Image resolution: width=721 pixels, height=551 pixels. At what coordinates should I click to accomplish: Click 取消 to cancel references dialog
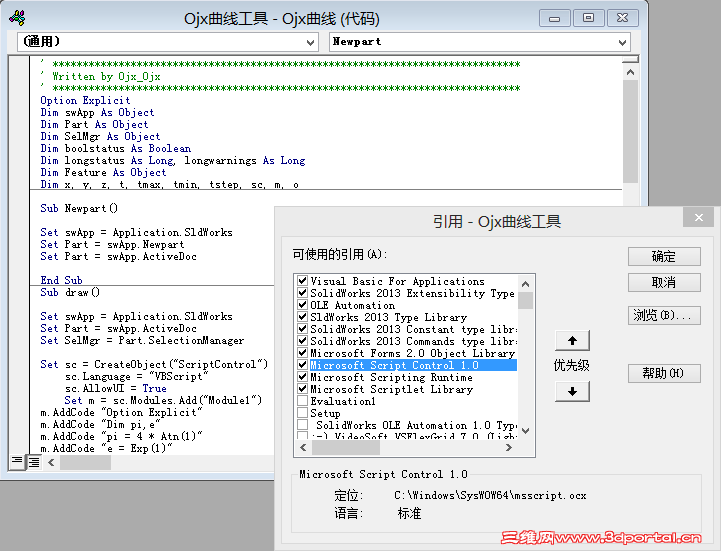tap(664, 282)
